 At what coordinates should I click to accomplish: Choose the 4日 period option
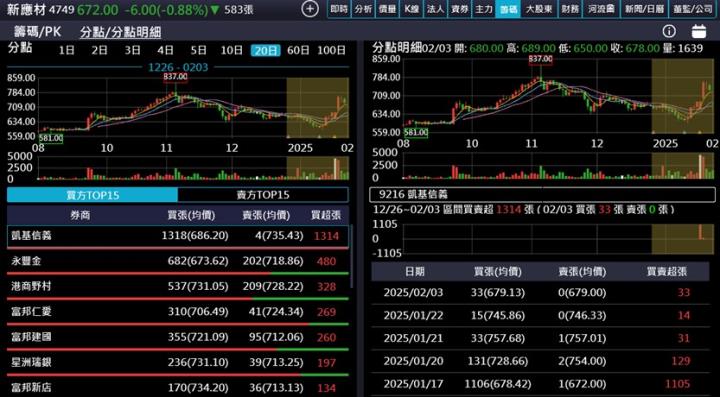pos(165,50)
